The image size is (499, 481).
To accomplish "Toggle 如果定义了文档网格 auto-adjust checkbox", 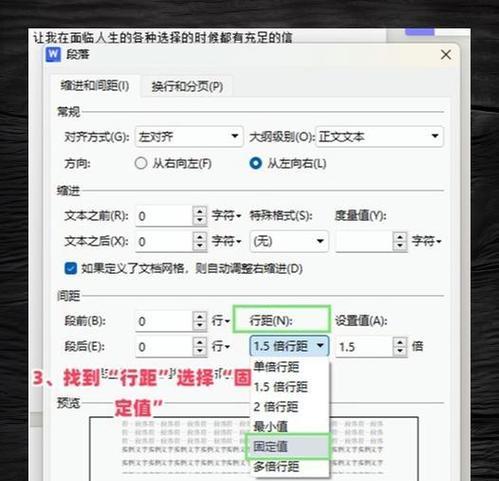I will tap(70, 268).
